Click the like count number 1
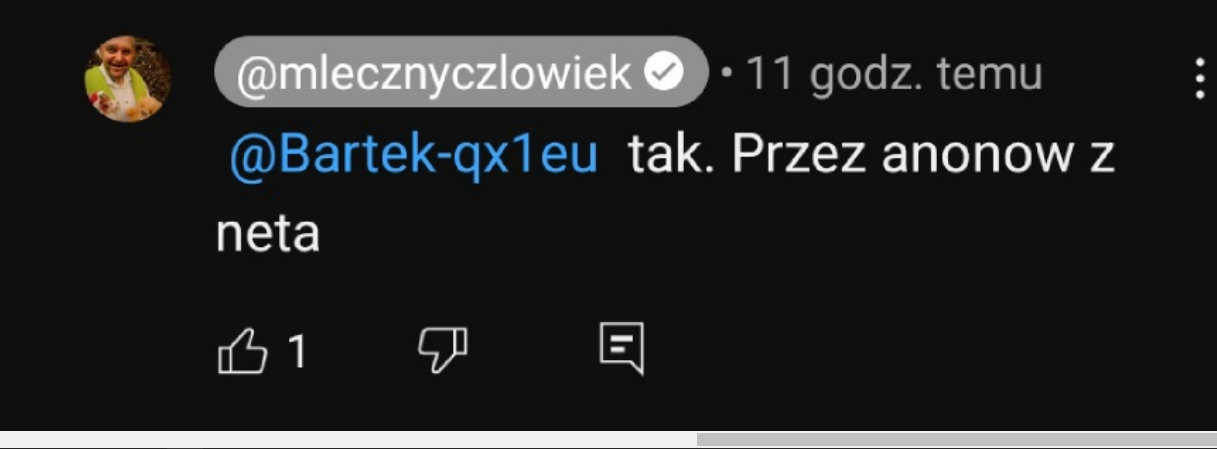The image size is (1217, 449). tap(296, 352)
